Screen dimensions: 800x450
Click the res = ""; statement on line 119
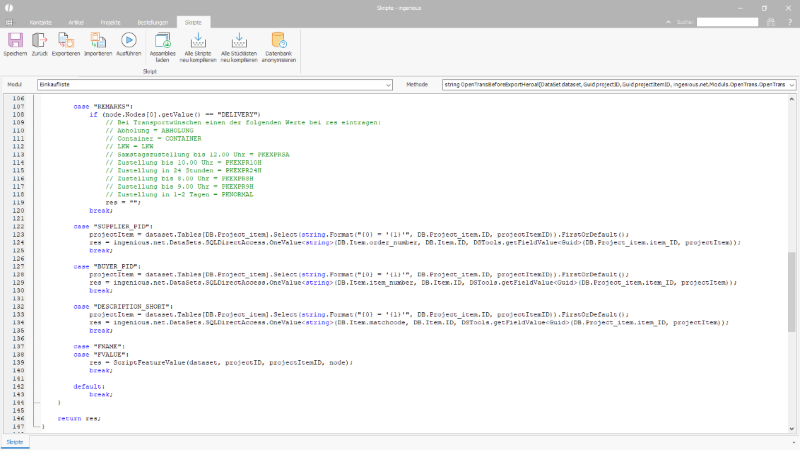pyautogui.click(x=123, y=203)
